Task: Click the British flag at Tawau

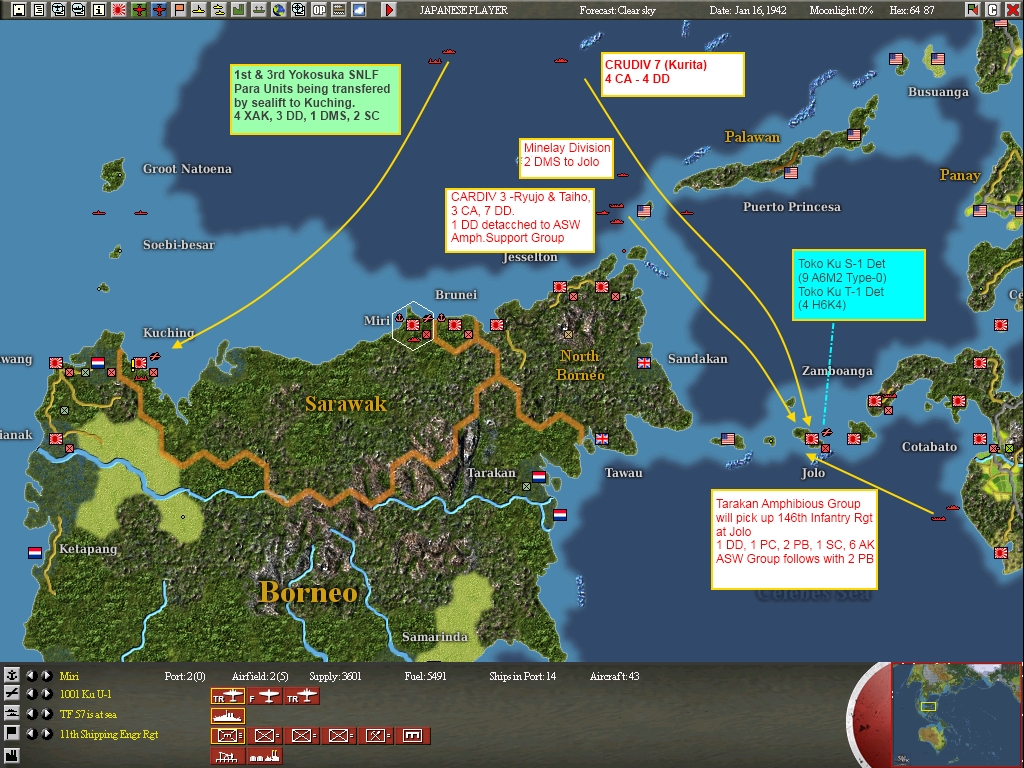Action: click(601, 439)
